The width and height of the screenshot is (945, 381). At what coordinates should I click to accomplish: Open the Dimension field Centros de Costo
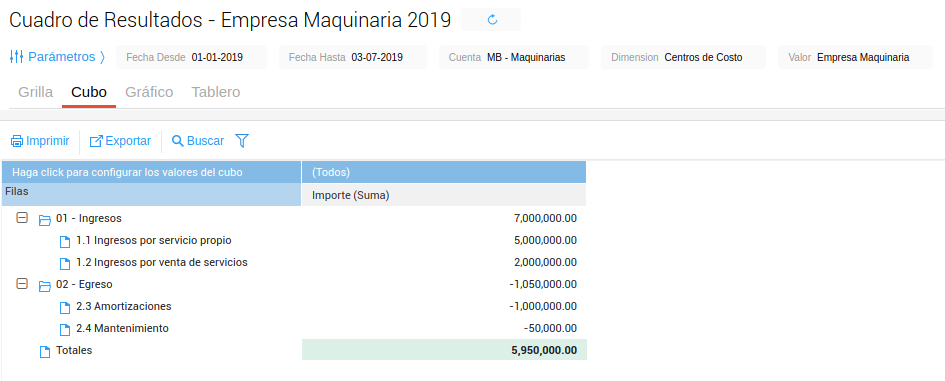[x=683, y=58]
